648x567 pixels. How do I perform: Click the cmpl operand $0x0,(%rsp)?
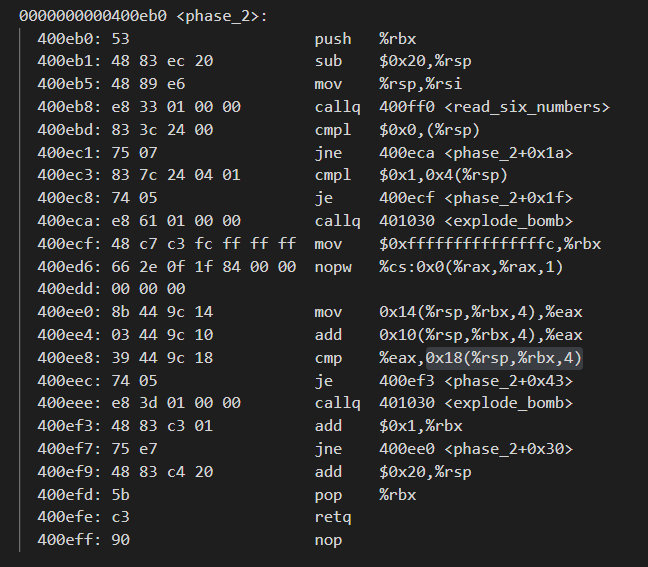[430, 130]
